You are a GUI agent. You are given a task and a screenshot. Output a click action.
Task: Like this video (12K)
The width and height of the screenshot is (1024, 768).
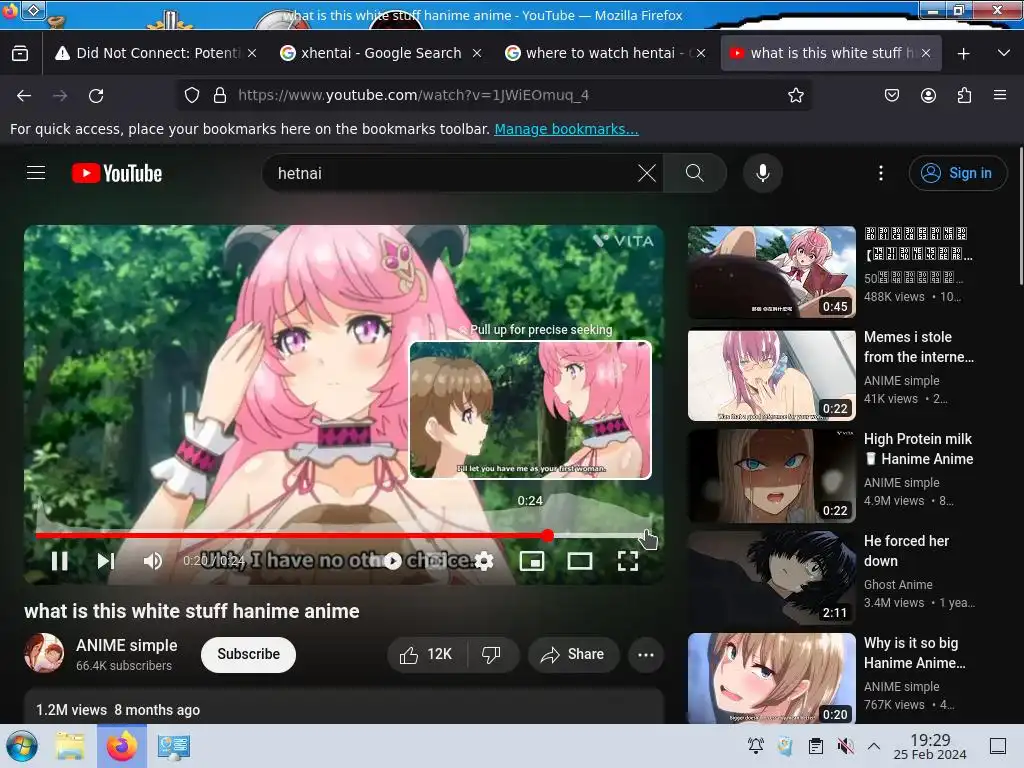427,654
